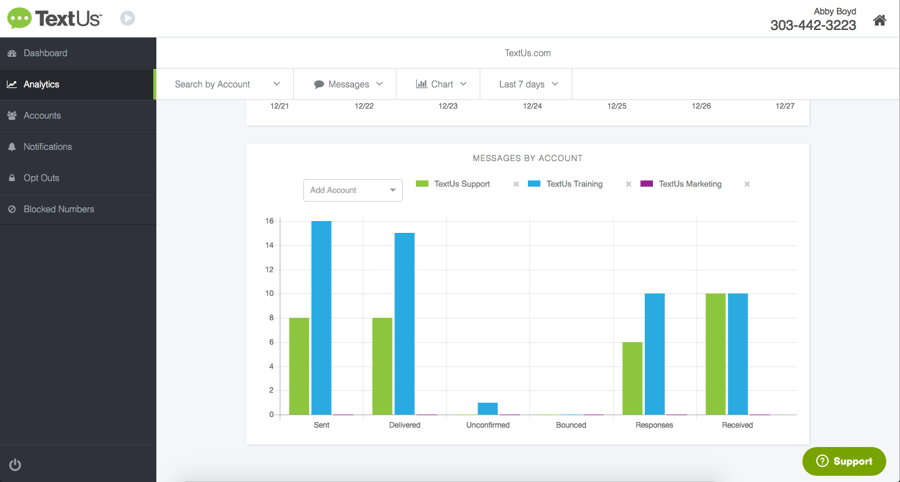Select Analytics in the sidebar
The height and width of the screenshot is (482, 900).
78,84
